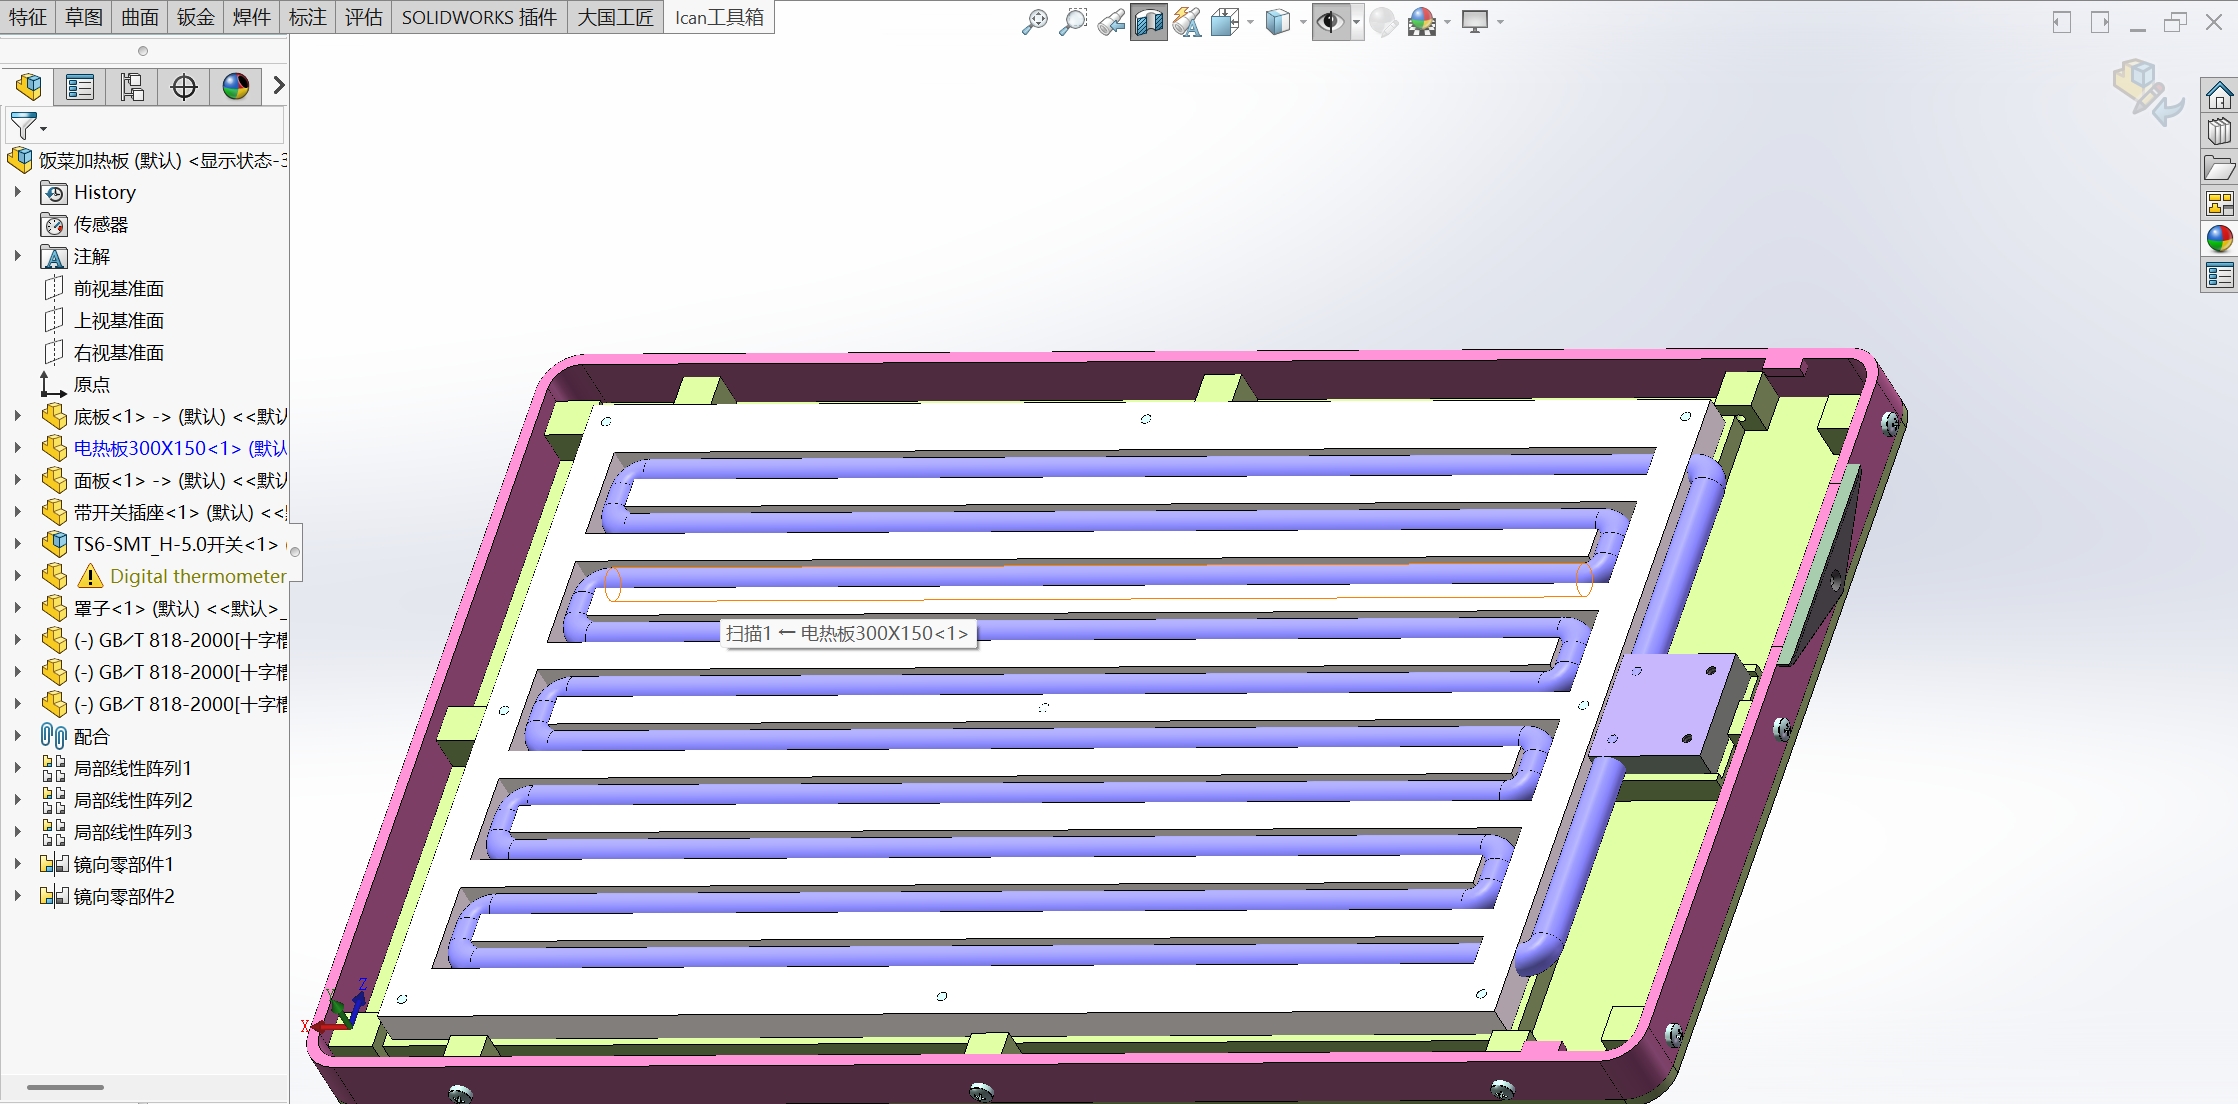2238x1104 pixels.
Task: Select 电热板300X150<1> in the tree
Action: [x=160, y=448]
